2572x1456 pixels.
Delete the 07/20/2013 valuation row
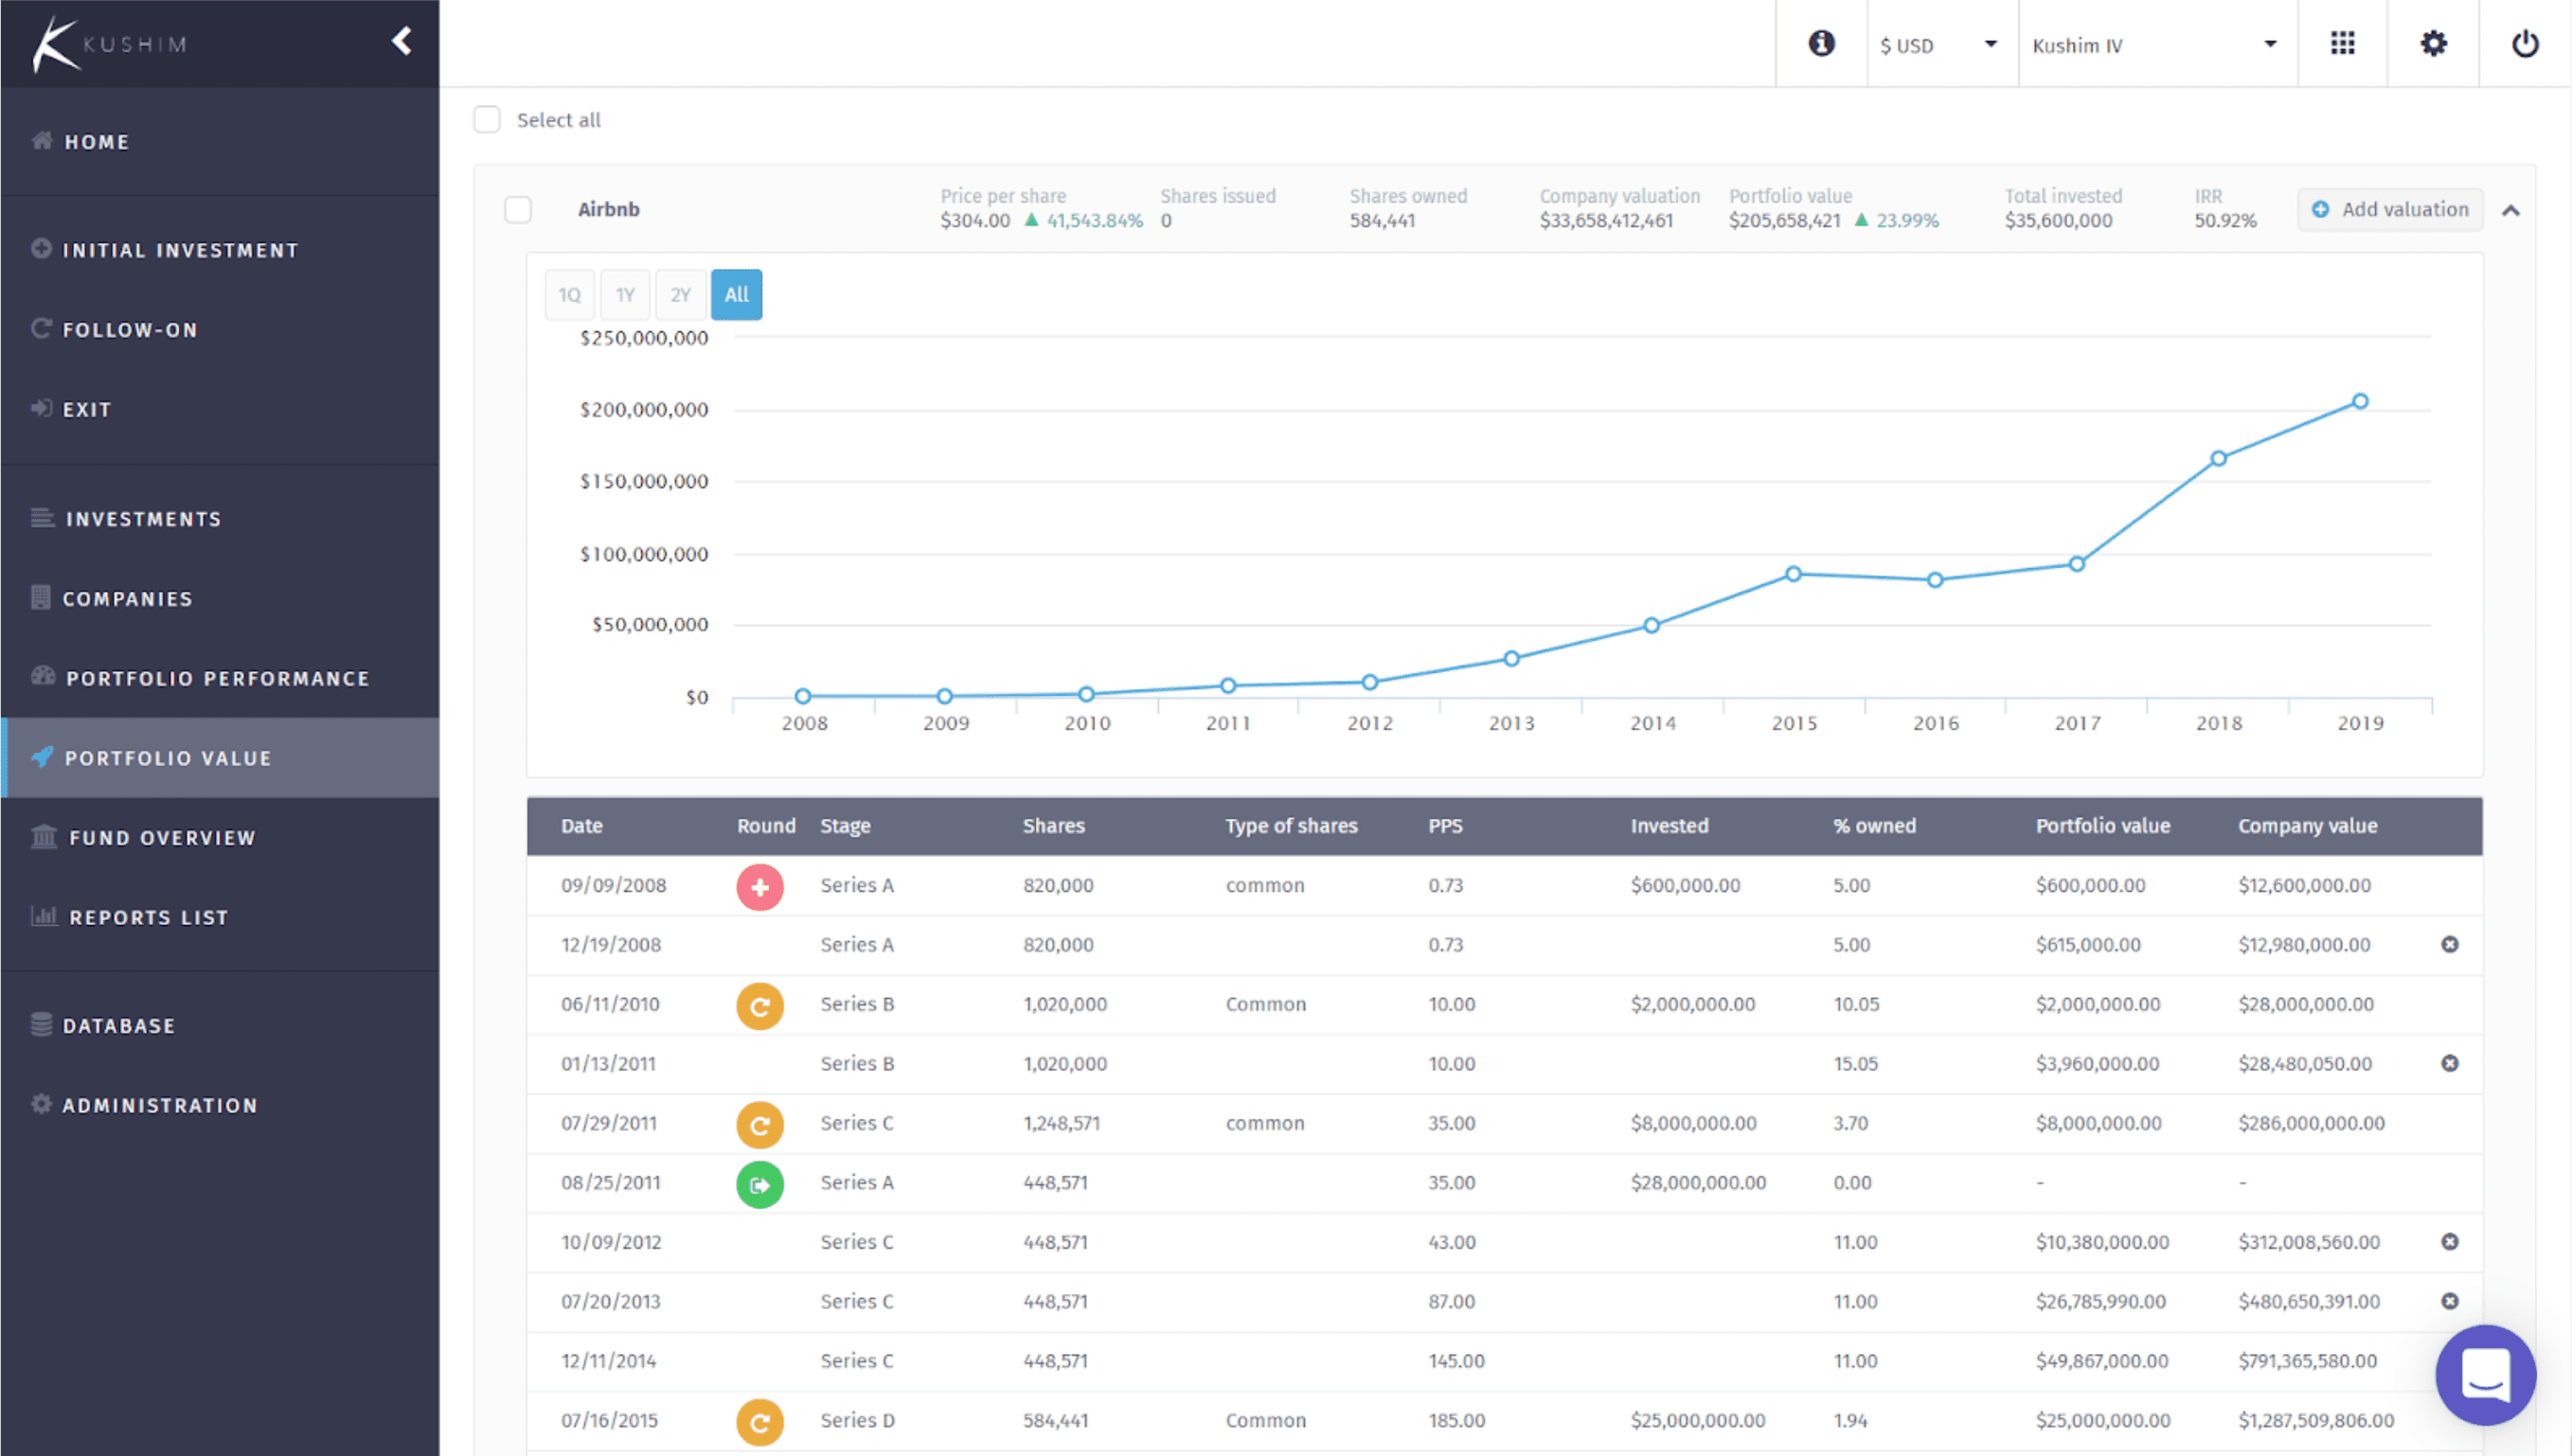[2449, 1301]
